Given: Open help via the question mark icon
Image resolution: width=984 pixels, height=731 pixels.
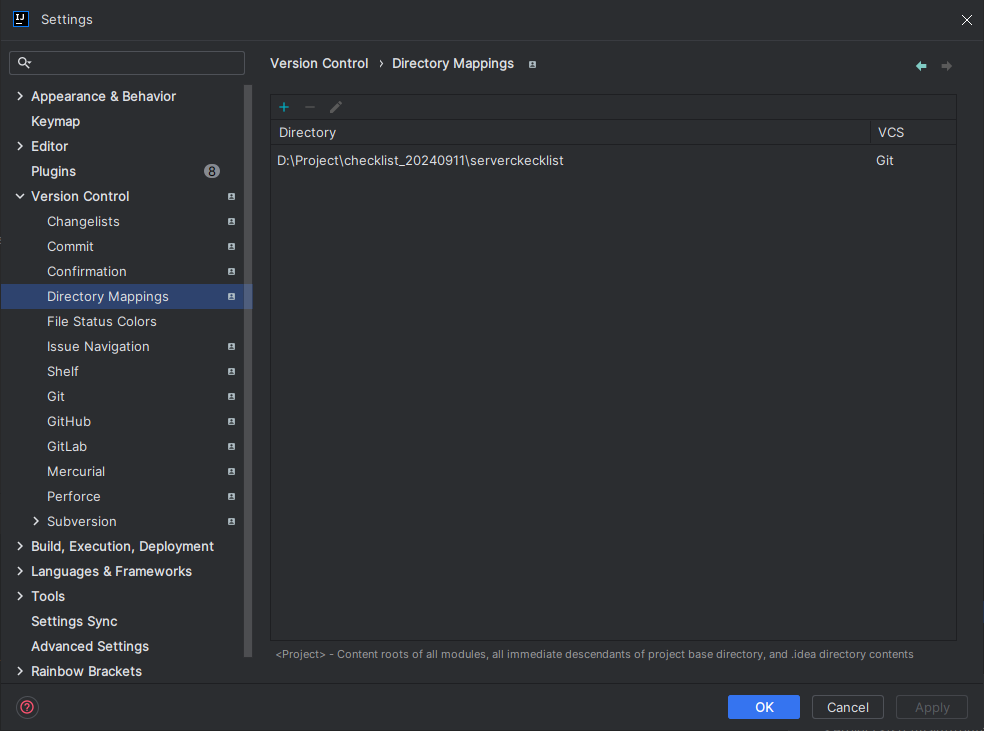Looking at the screenshot, I should point(28,707).
